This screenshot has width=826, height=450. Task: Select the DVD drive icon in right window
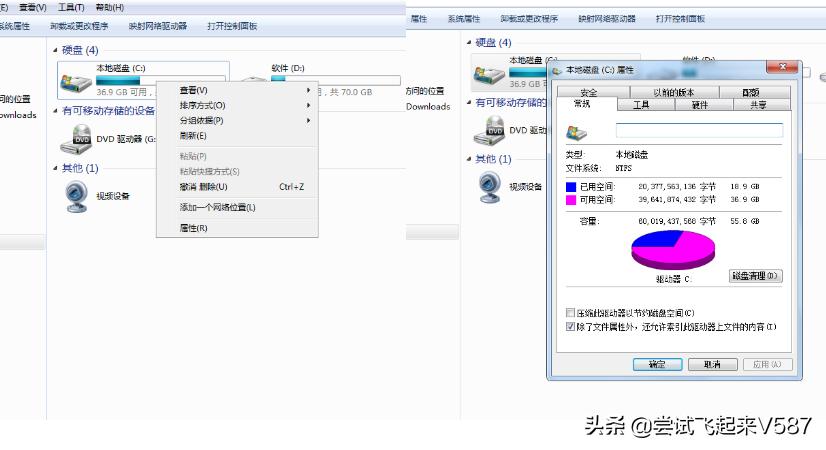(489, 130)
